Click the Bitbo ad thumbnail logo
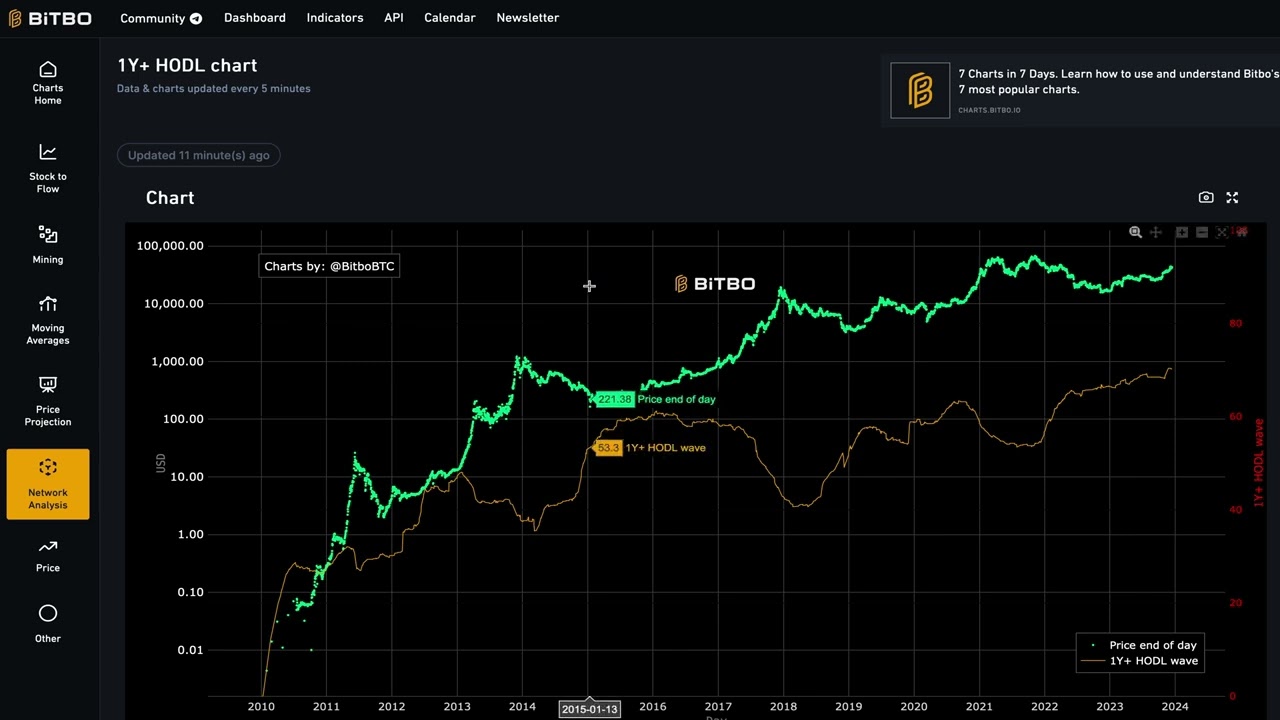 [x=920, y=90]
